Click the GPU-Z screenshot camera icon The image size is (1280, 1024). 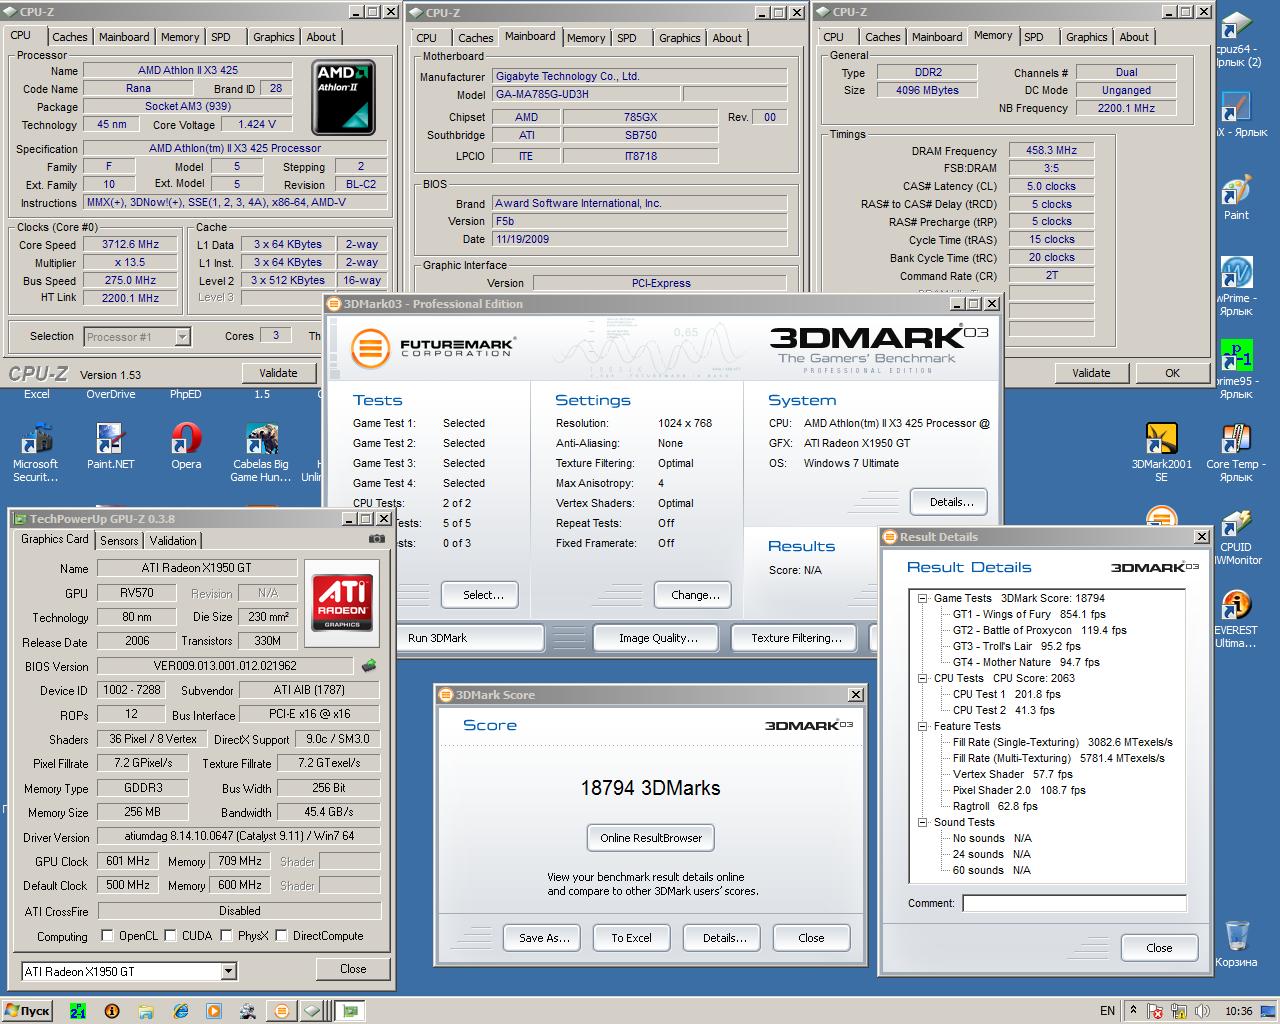tap(376, 539)
